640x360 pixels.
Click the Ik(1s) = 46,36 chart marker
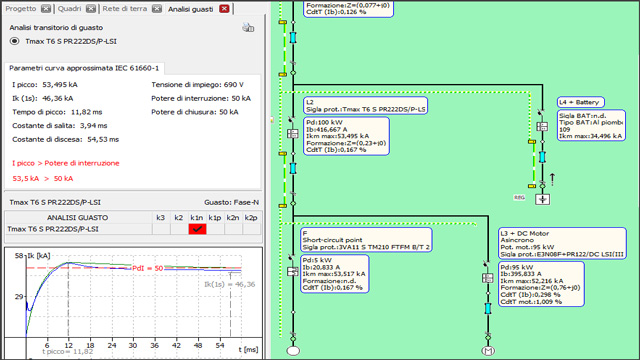point(229,284)
